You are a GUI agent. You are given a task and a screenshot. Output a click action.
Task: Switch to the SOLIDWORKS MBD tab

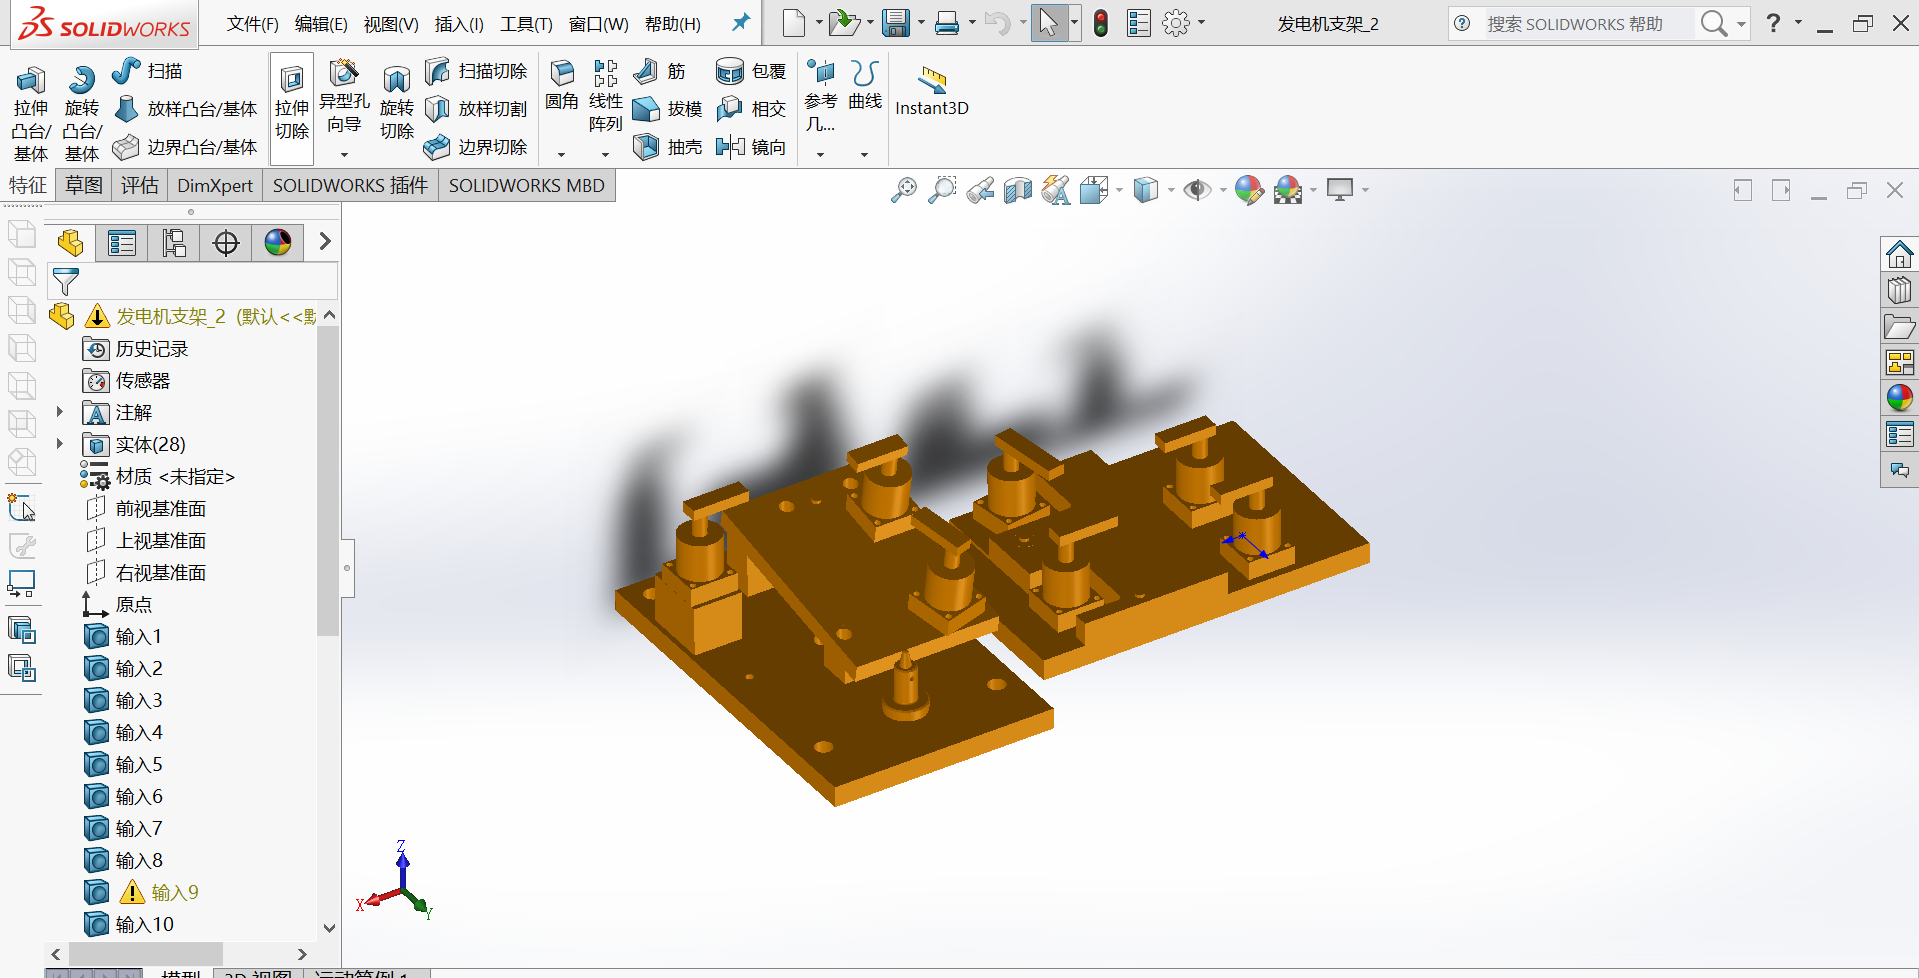pos(527,185)
